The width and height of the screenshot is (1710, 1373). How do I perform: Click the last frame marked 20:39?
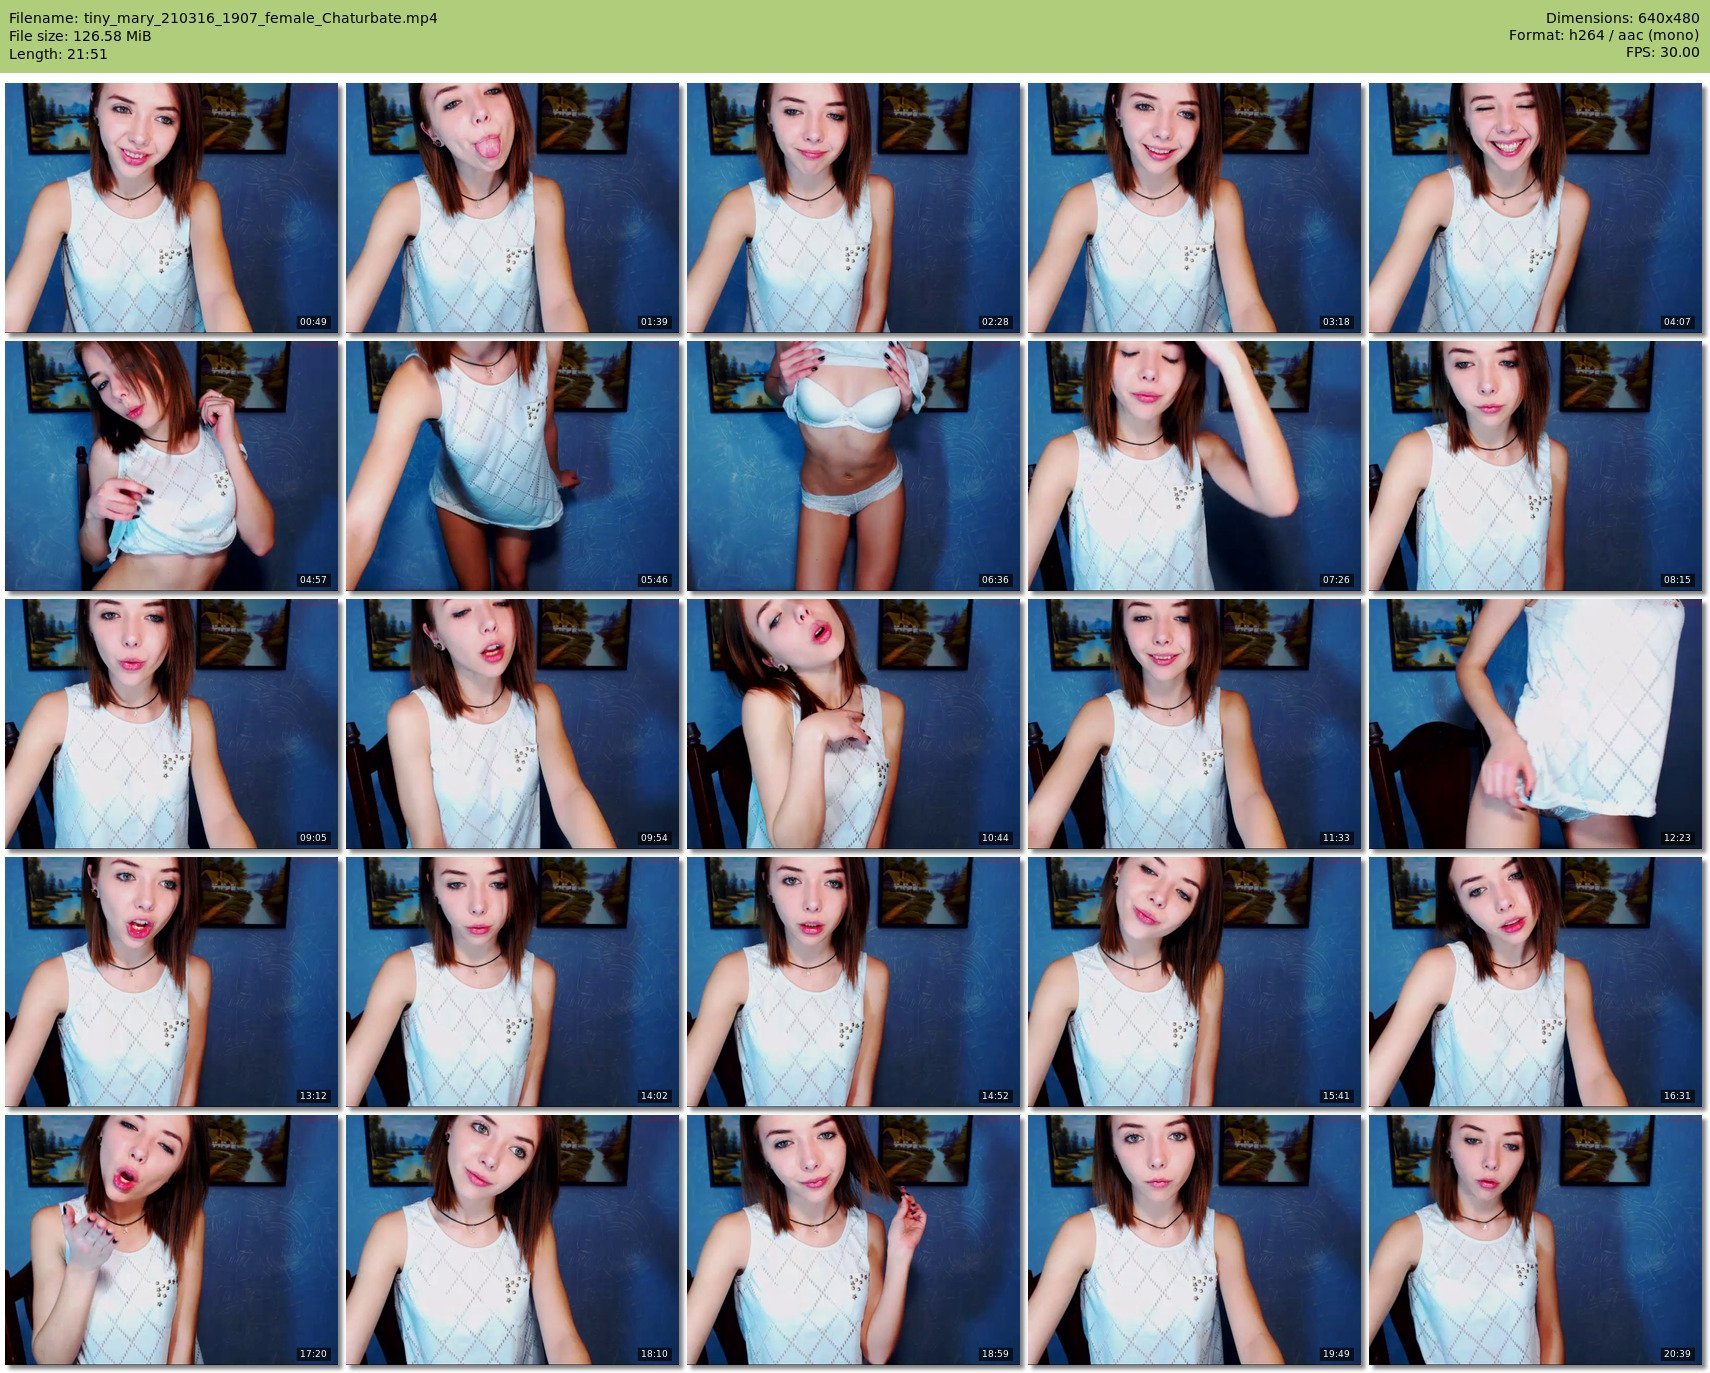coord(1535,1239)
